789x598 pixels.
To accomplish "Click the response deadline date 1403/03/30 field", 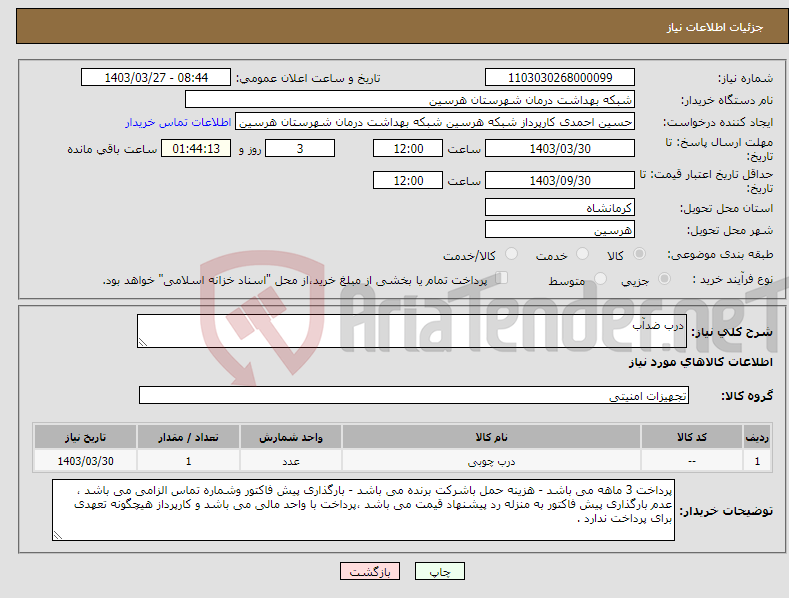I will 560,148.
